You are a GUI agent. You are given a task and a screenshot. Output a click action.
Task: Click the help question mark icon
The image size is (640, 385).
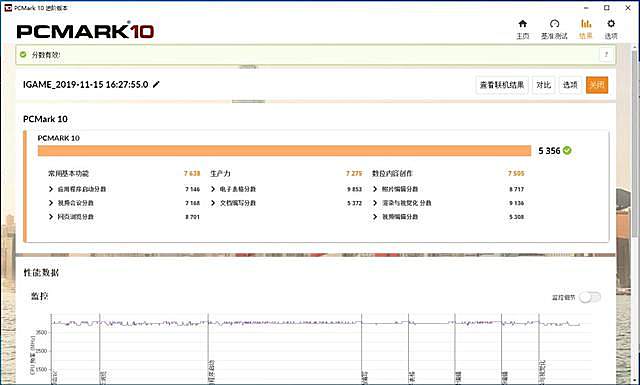pyautogui.click(x=606, y=55)
